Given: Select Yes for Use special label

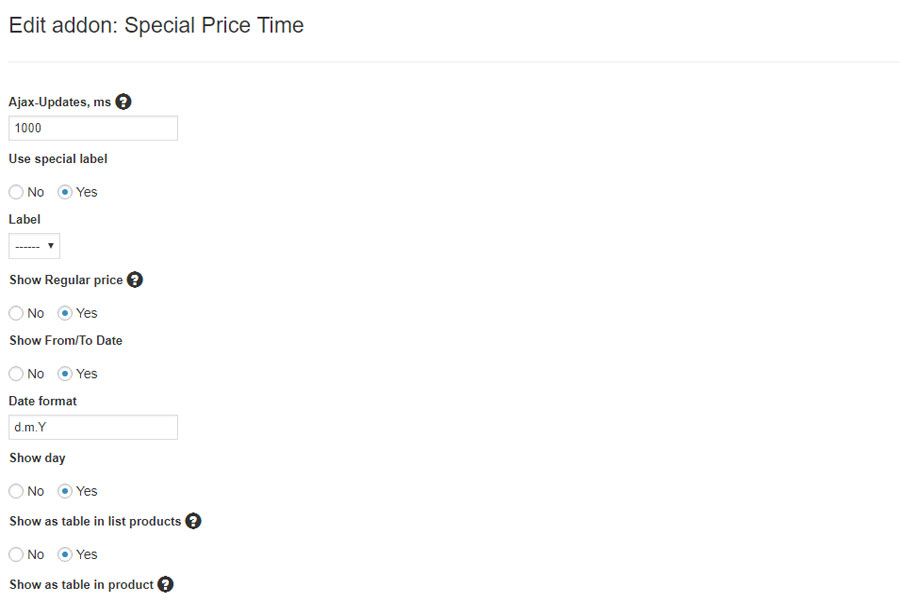Looking at the screenshot, I should tap(66, 192).
